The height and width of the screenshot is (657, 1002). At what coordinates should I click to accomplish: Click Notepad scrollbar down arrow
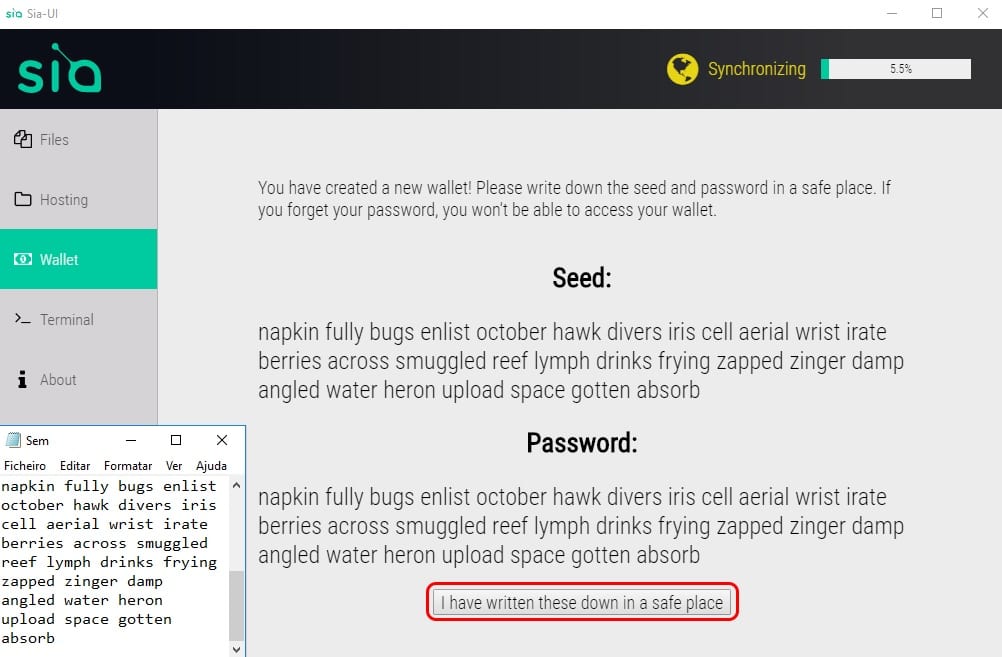(236, 649)
